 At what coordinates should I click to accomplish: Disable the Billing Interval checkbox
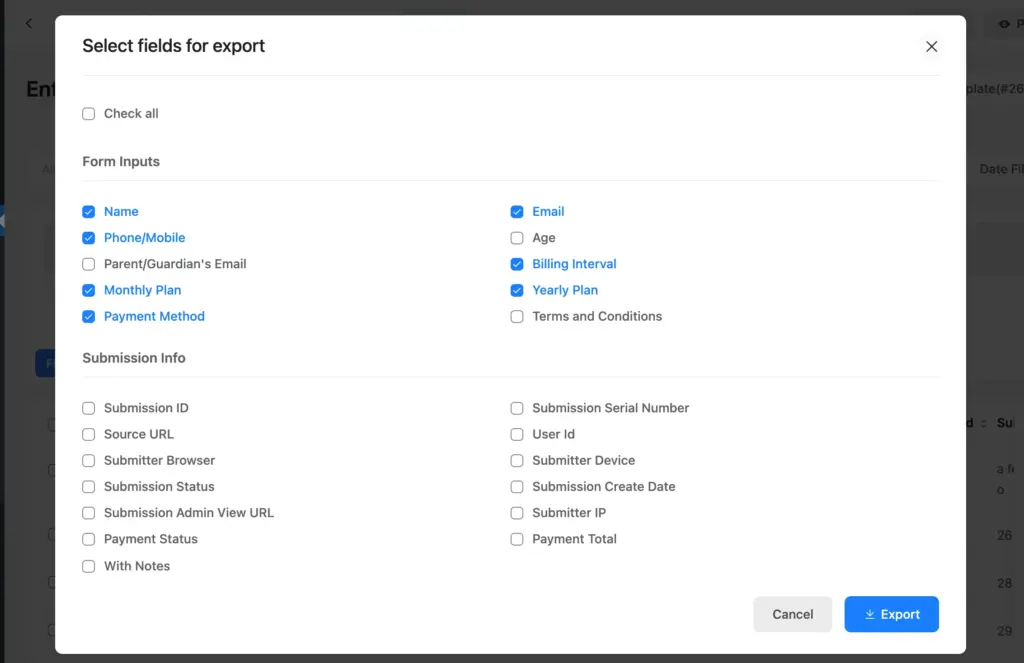tap(516, 264)
